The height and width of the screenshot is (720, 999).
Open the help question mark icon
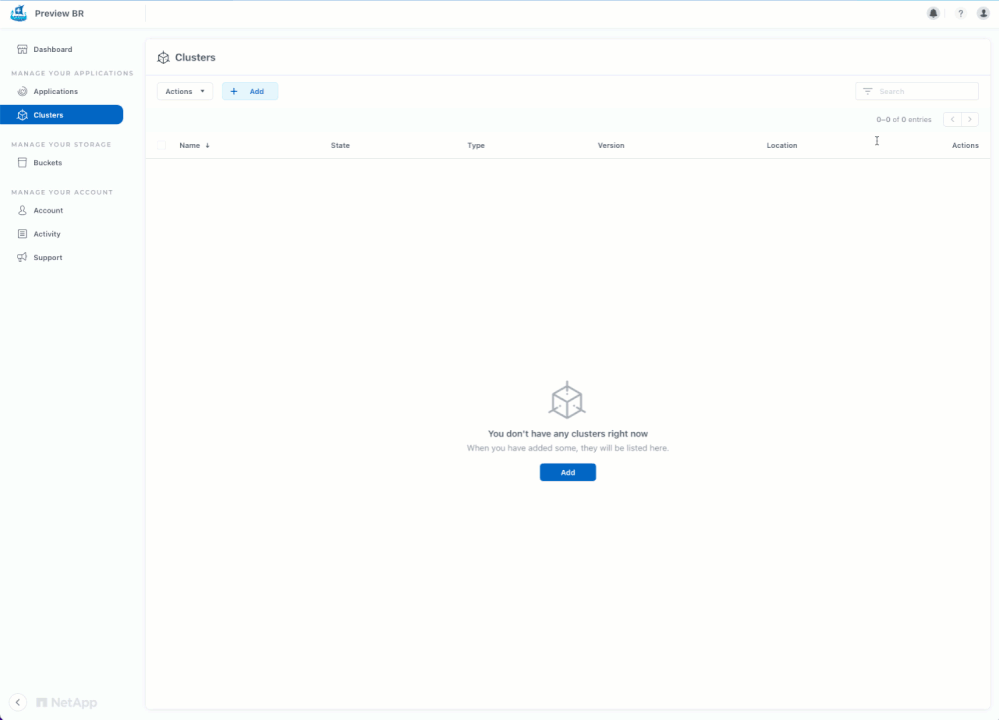(x=960, y=13)
